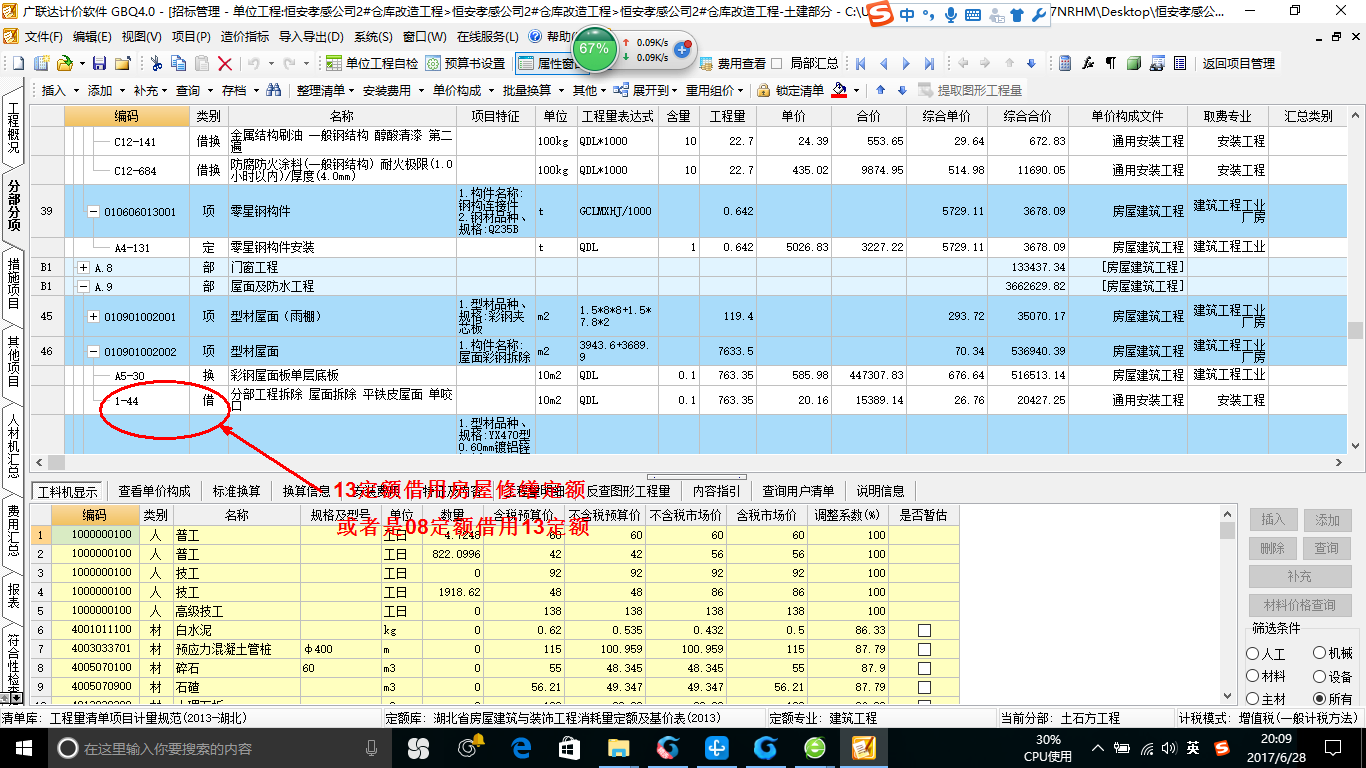This screenshot has height=768, width=1366.
Task: Jump to last record navigation arrow
Action: [x=931, y=63]
